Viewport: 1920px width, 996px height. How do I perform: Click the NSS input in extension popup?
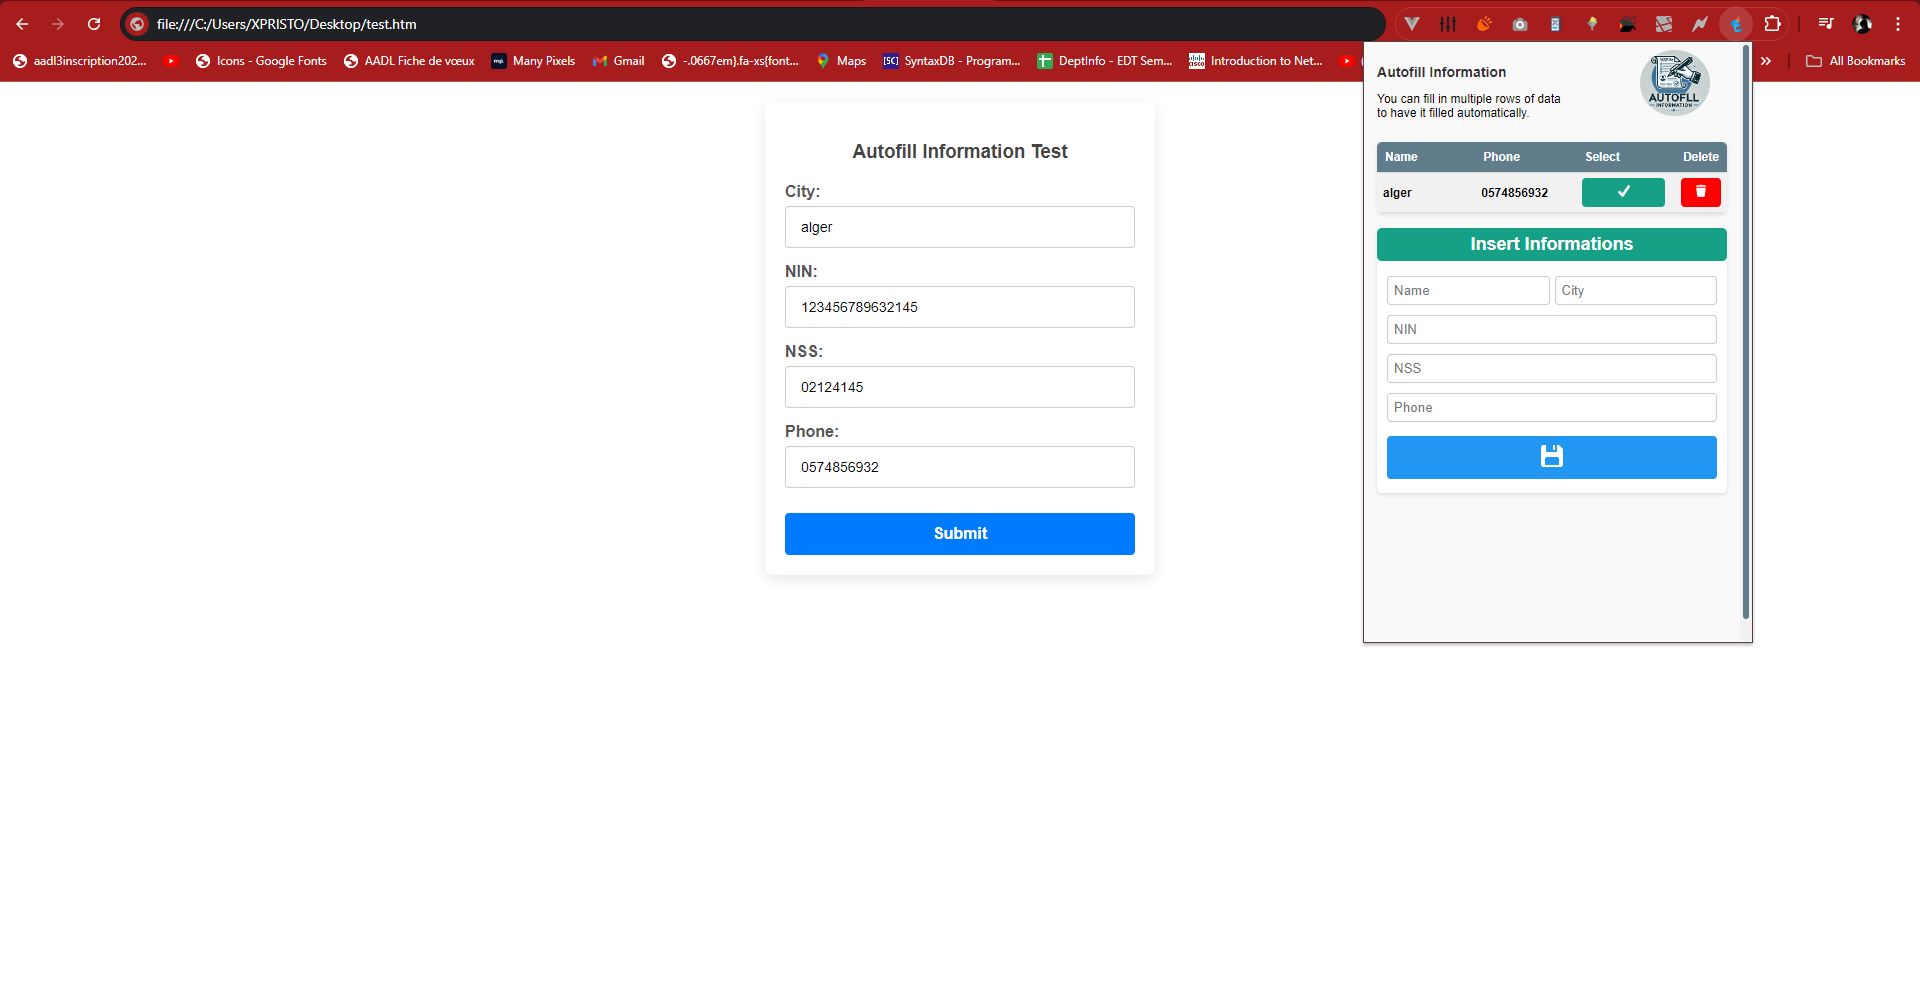coord(1552,369)
